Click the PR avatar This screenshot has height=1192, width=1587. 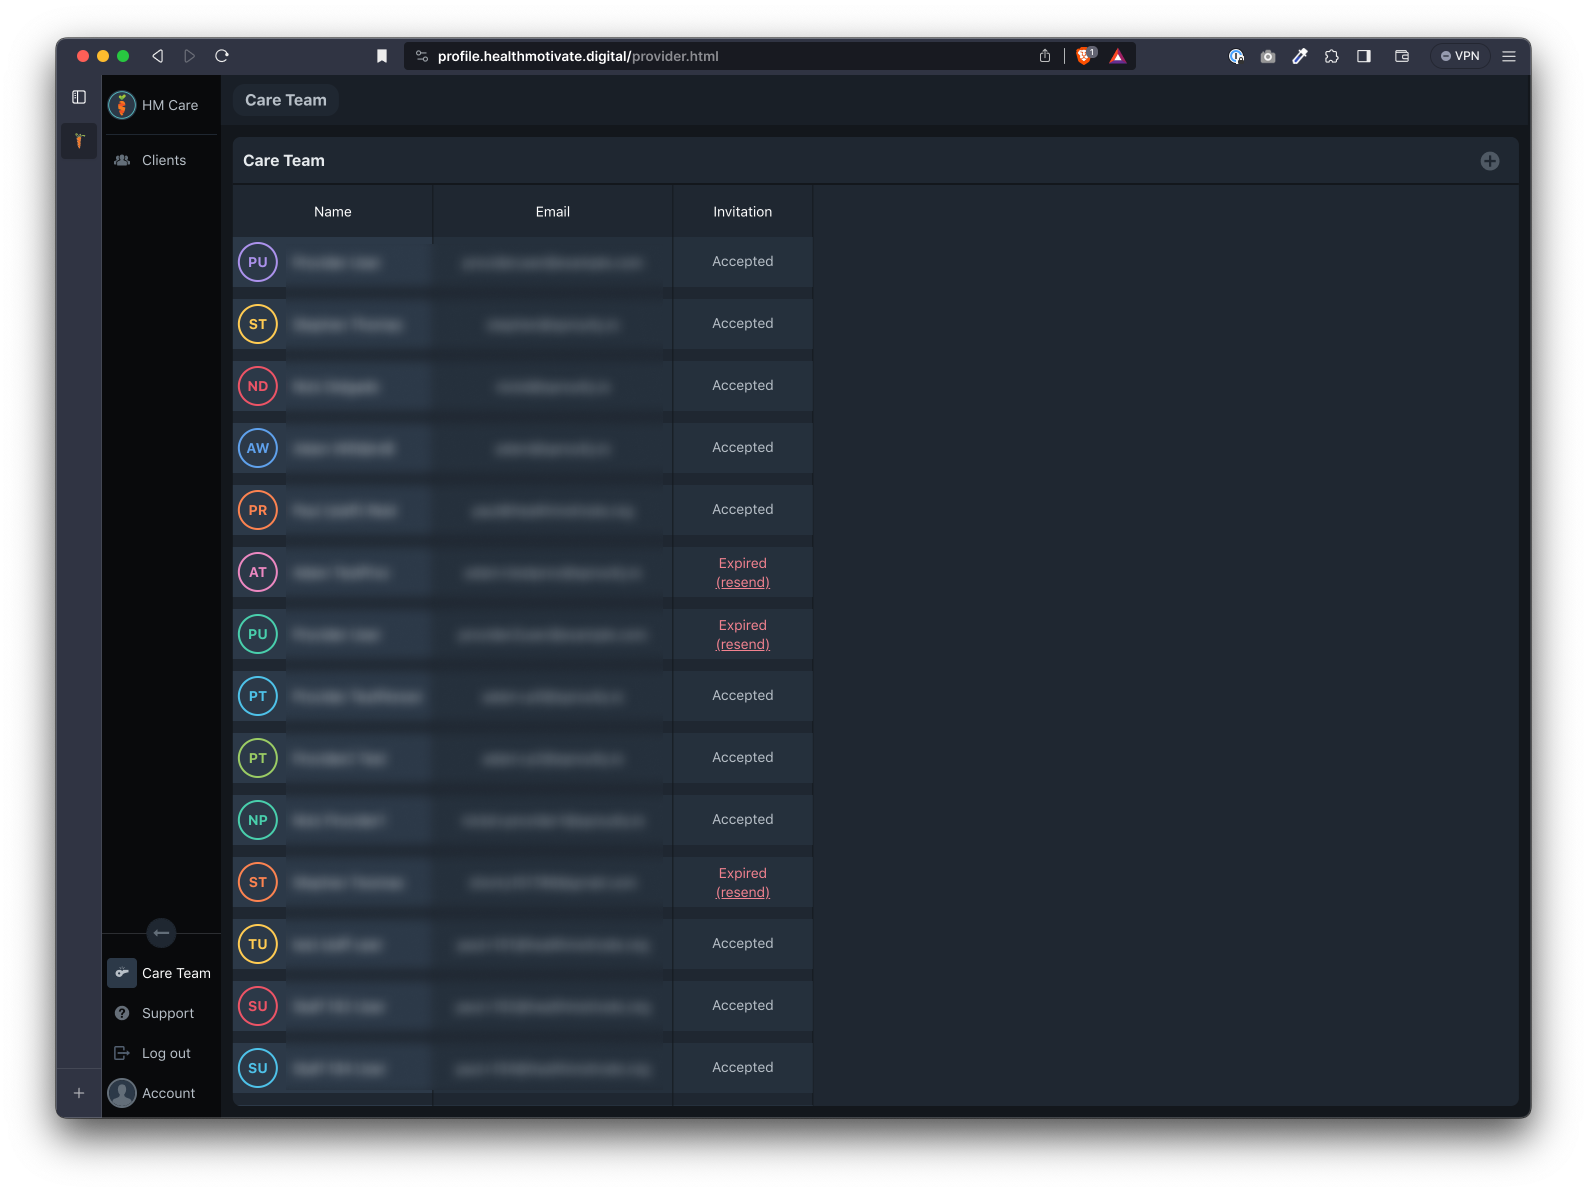point(258,510)
